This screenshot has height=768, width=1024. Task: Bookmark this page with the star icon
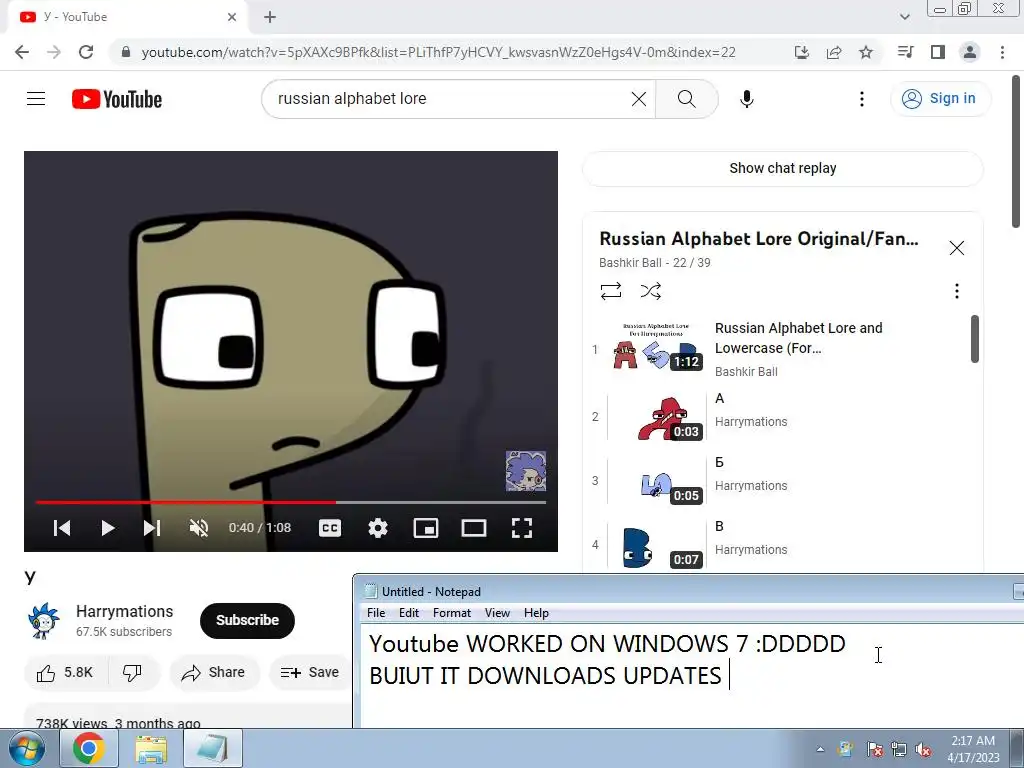(866, 52)
